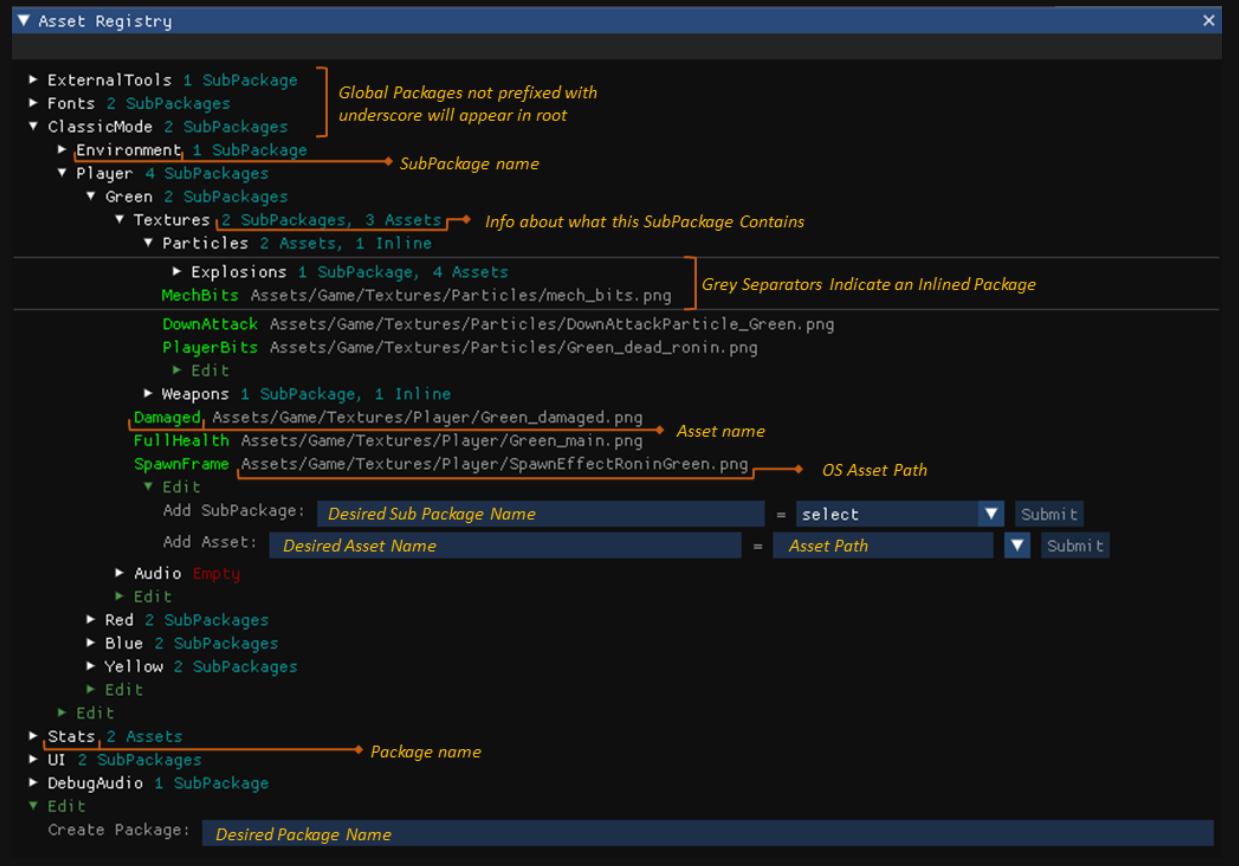Expand the UI package

click(33, 759)
